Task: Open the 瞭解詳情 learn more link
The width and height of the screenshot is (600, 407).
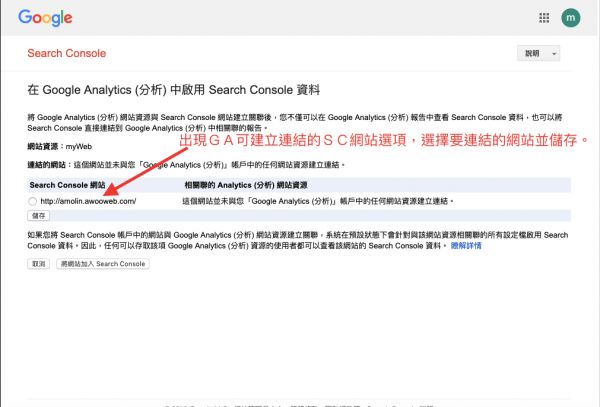Action: click(x=466, y=246)
